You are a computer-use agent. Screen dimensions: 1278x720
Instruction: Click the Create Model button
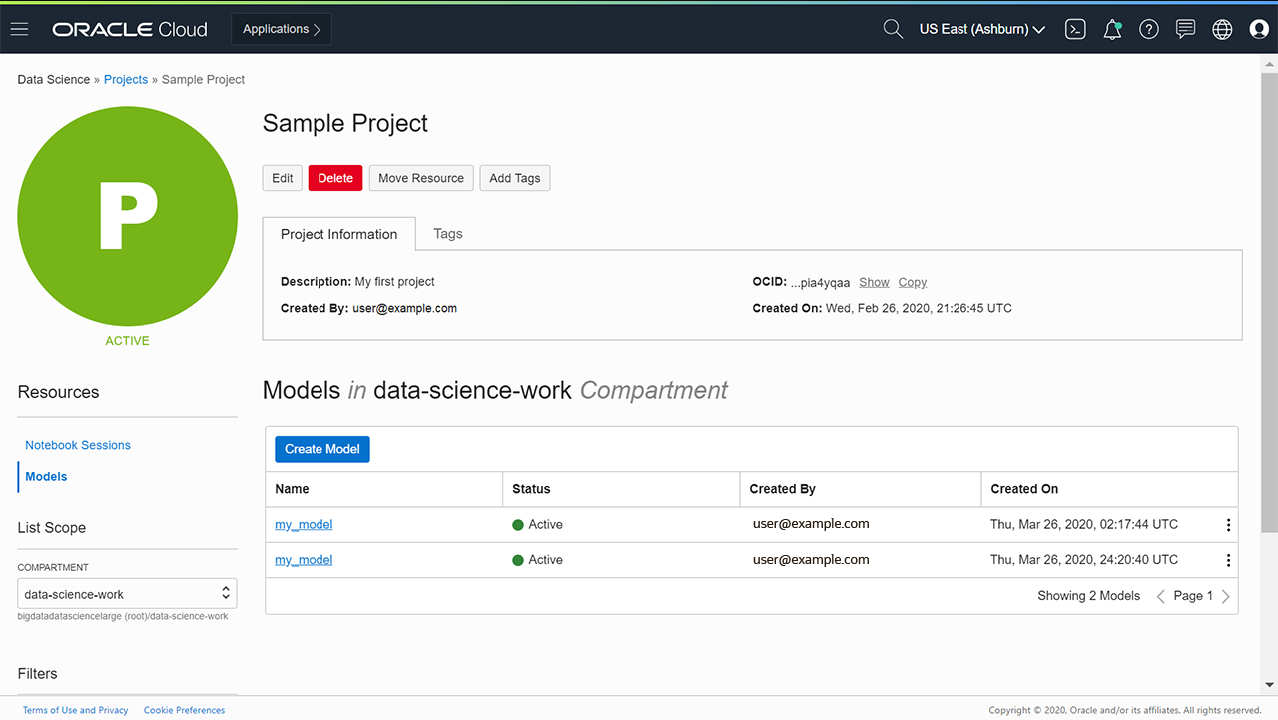[321, 449]
